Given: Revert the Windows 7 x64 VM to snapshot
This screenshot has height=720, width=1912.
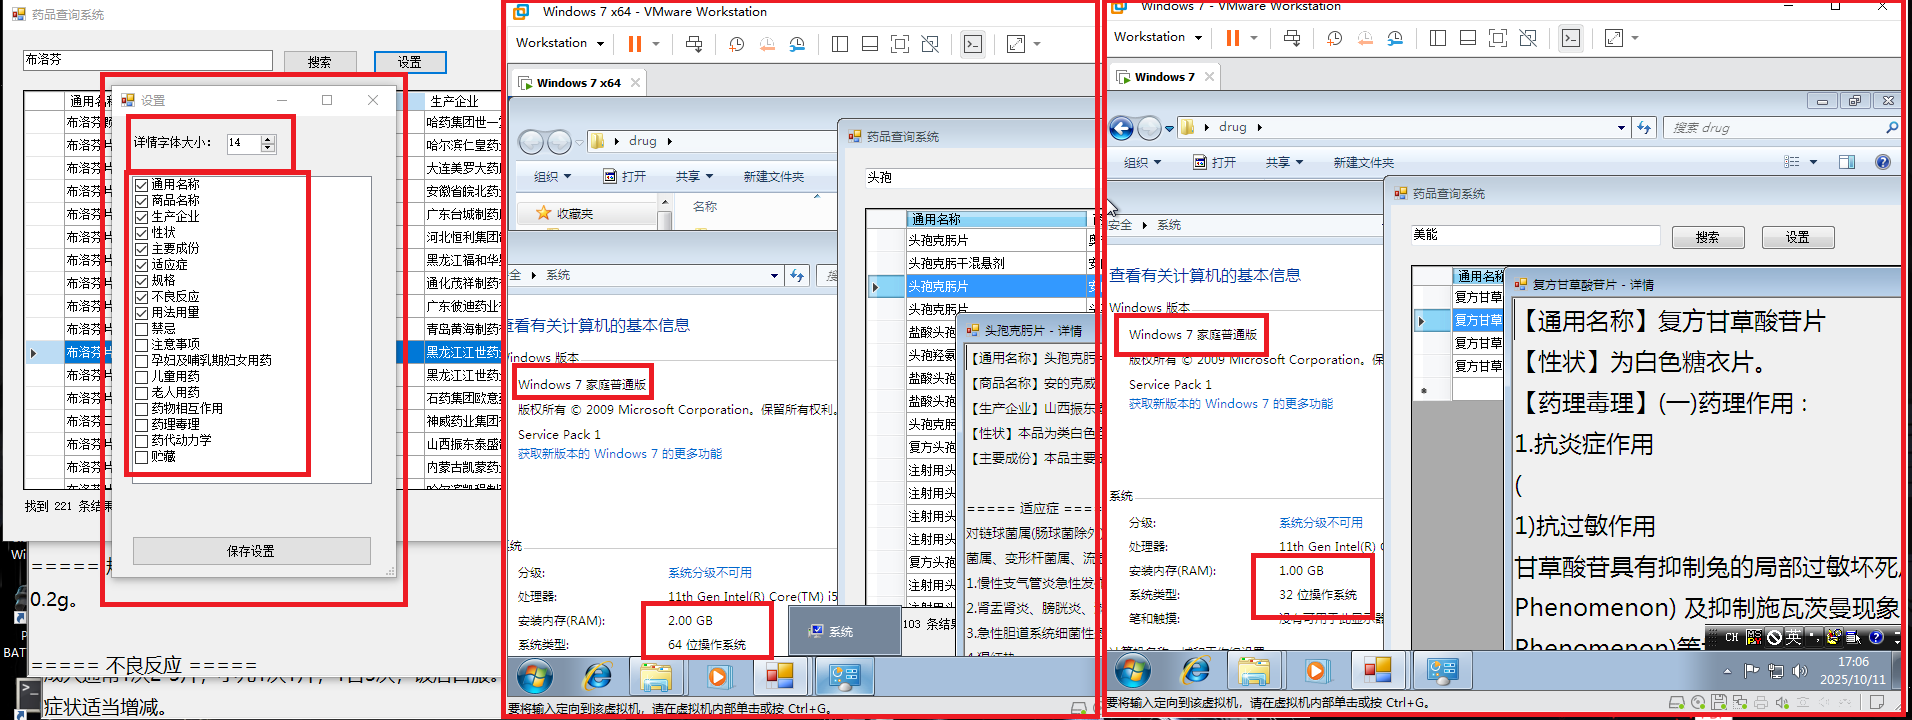Looking at the screenshot, I should point(767,44).
